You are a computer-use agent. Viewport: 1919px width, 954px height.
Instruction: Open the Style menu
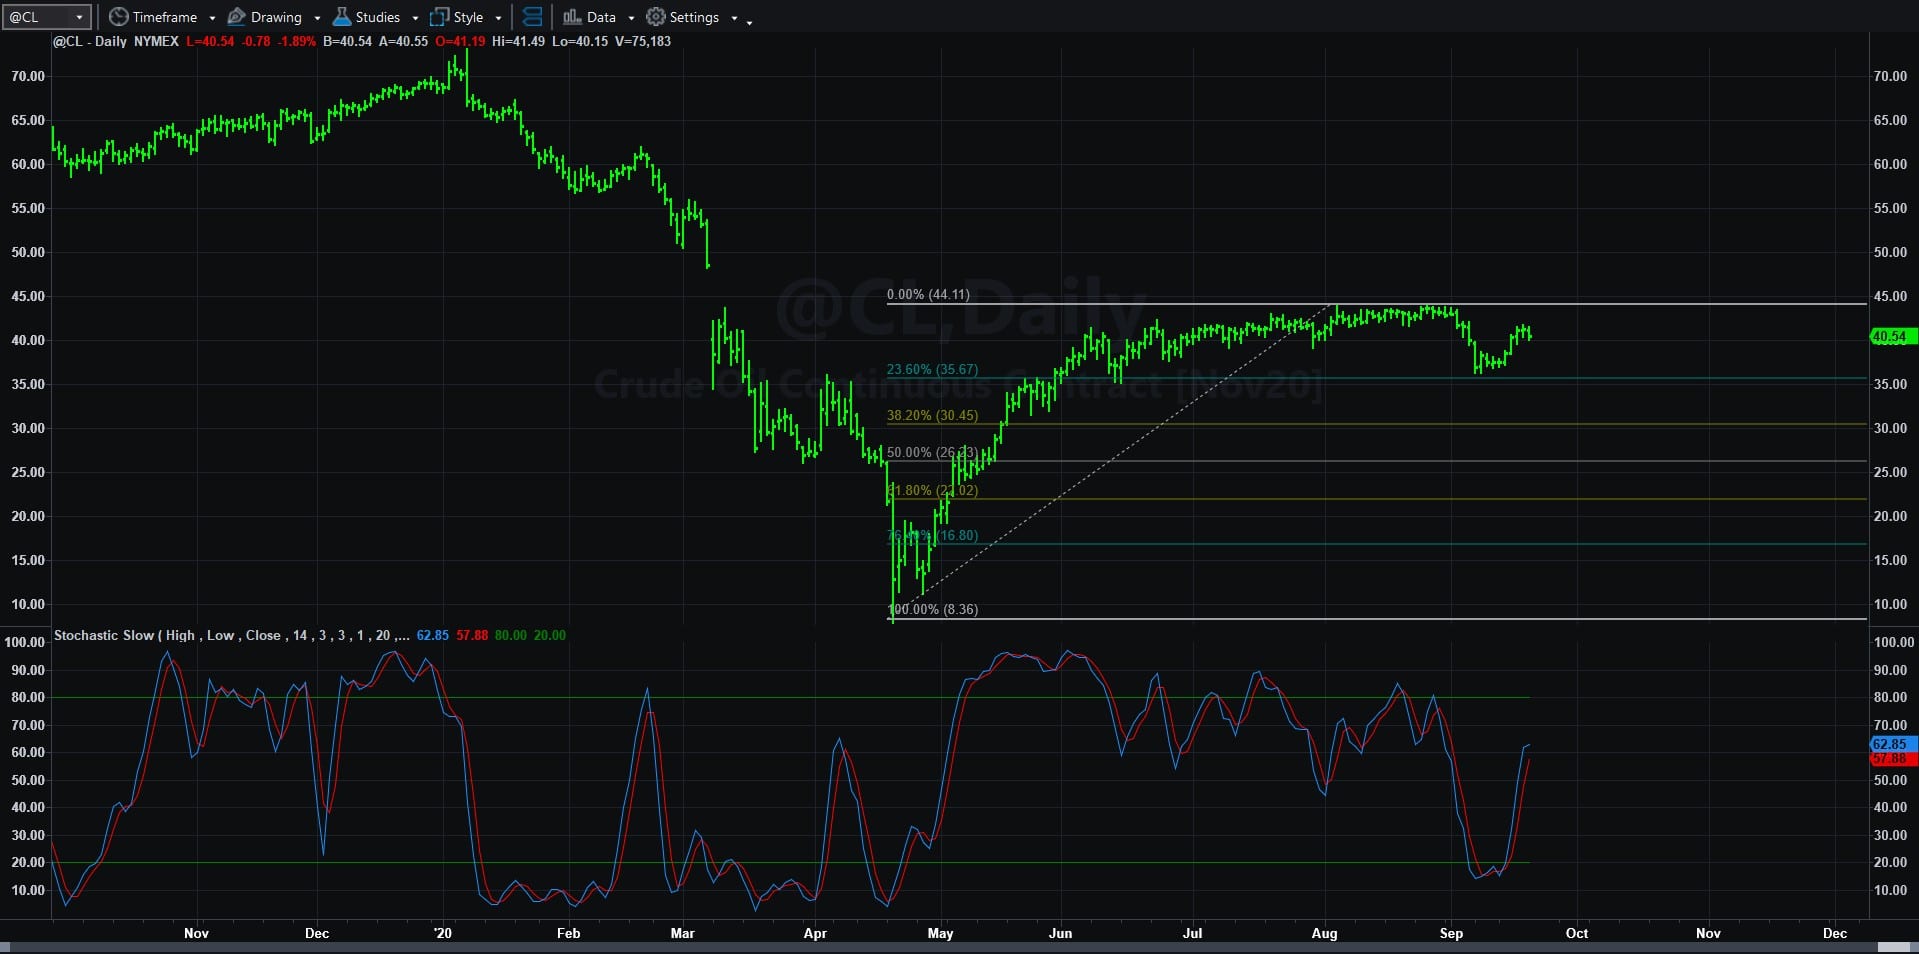point(465,17)
